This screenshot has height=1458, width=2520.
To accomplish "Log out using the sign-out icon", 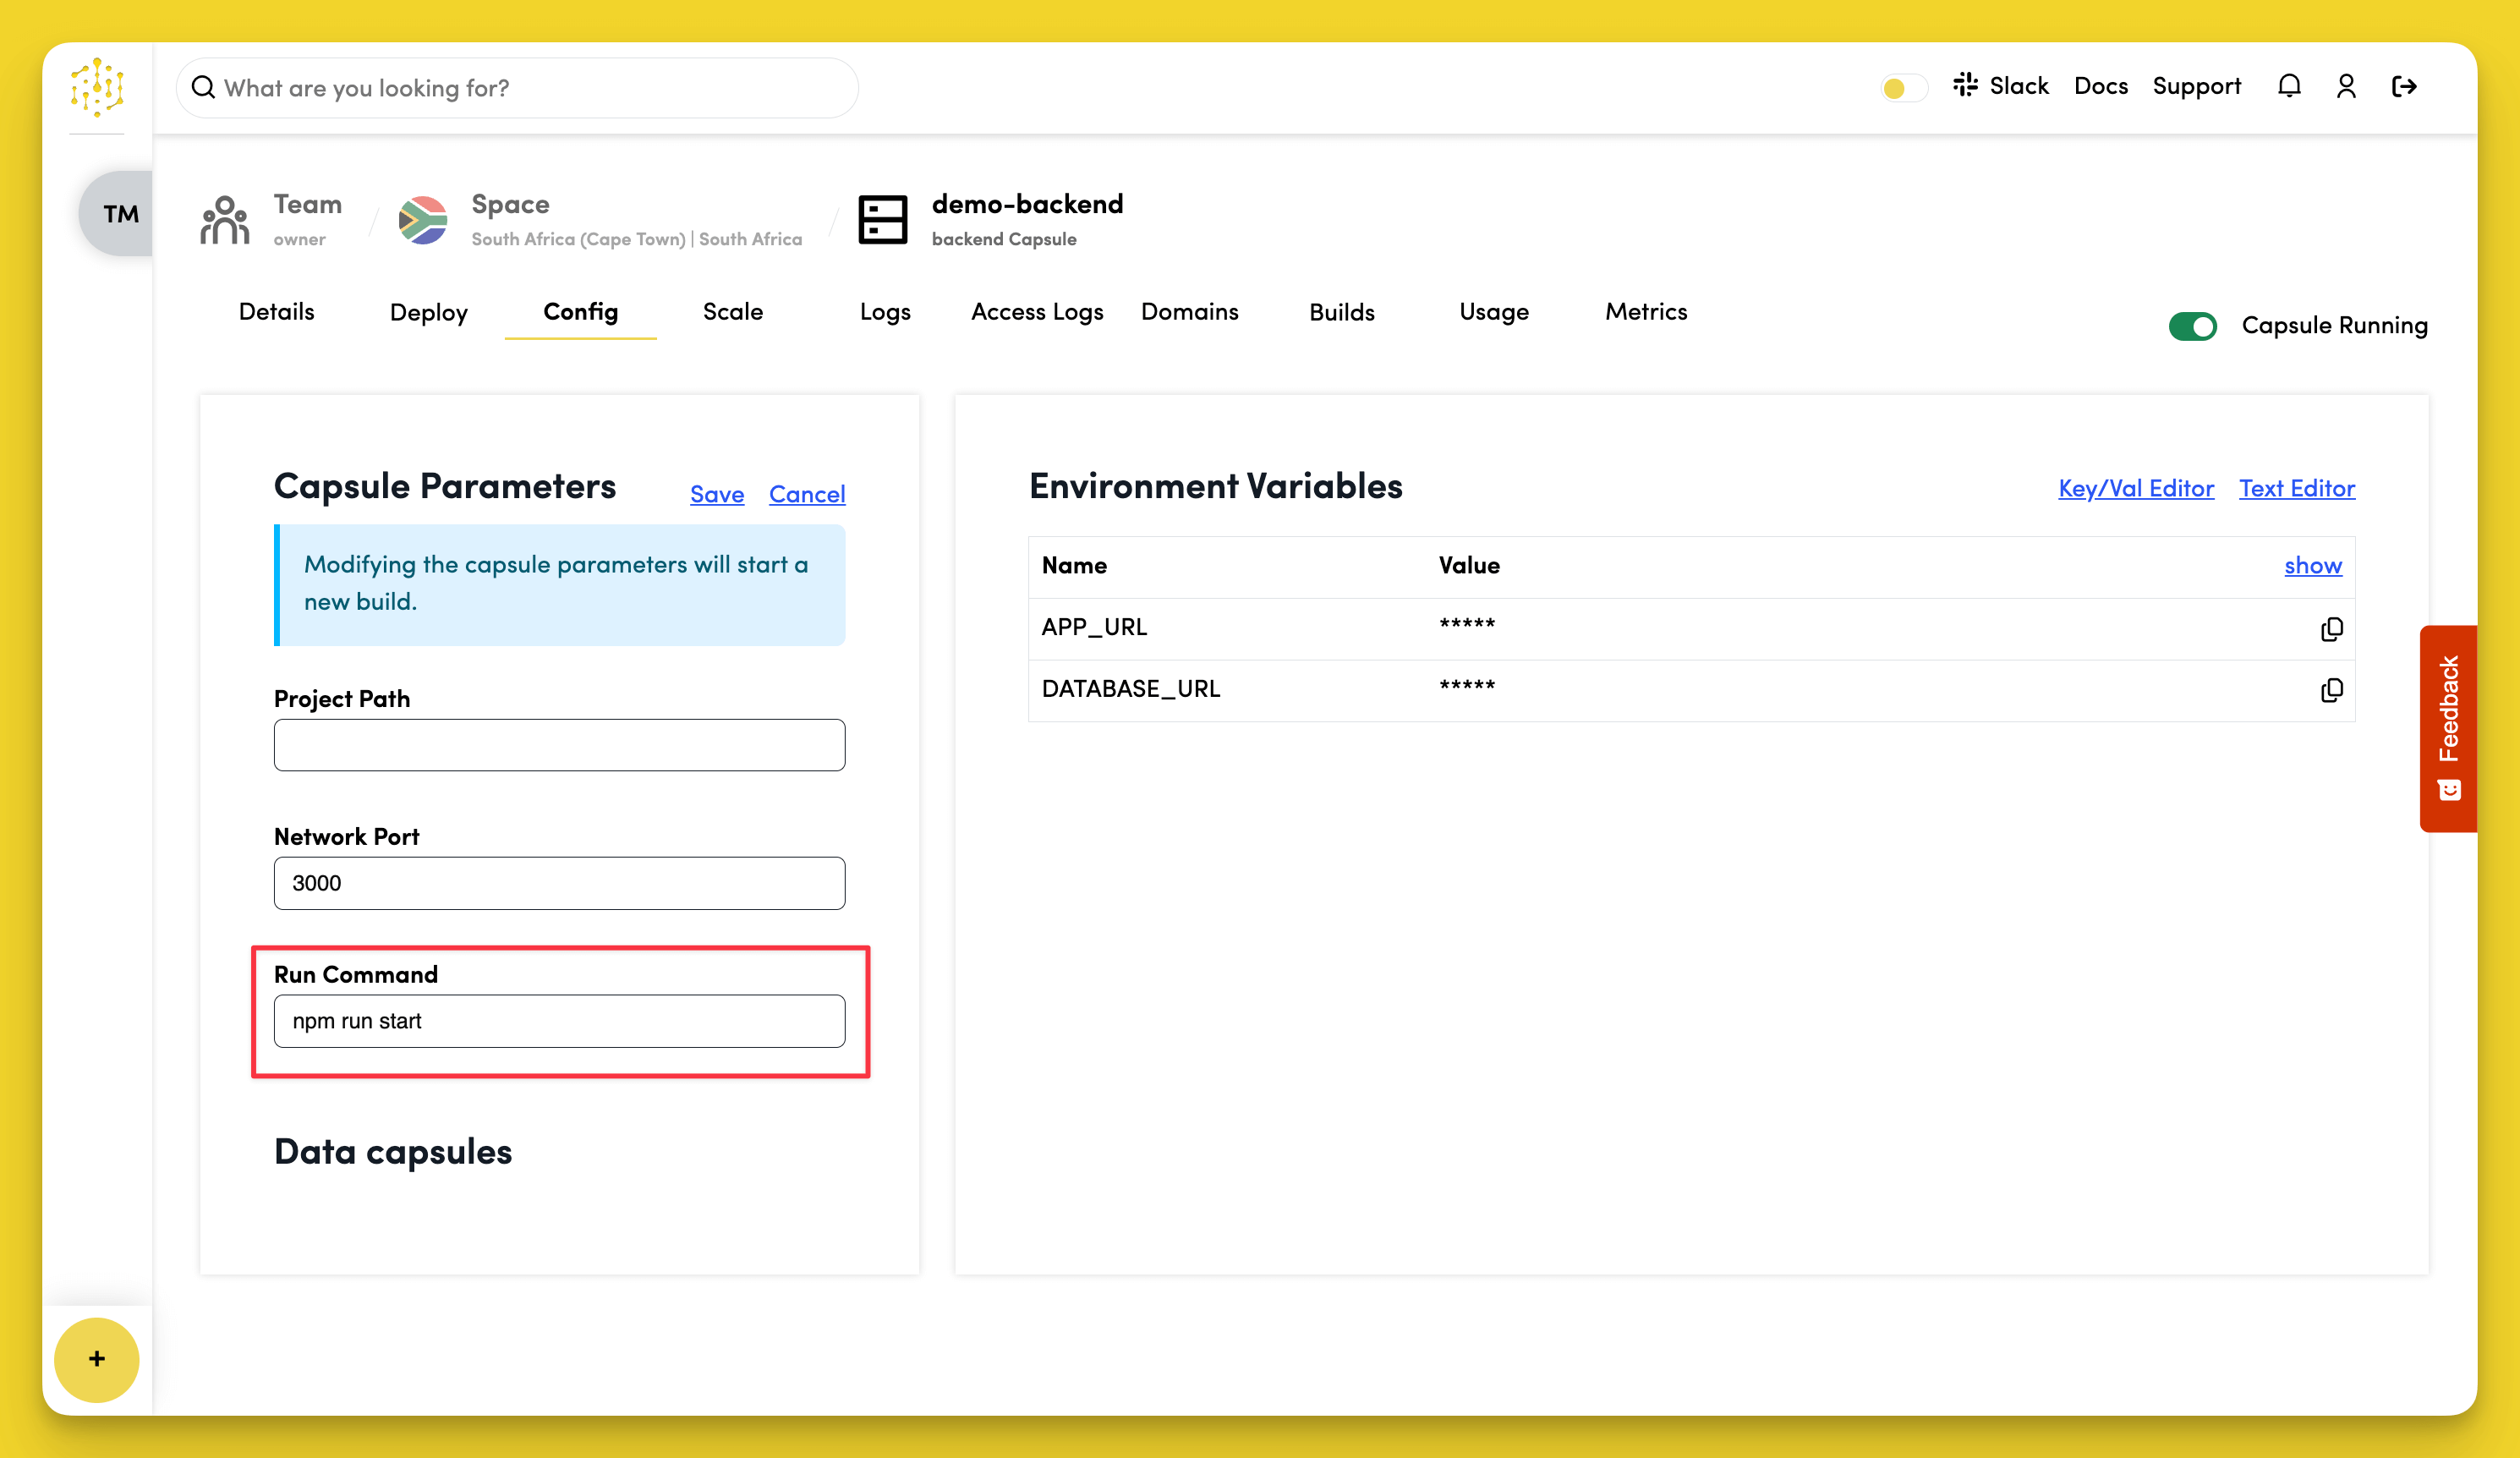I will [x=2405, y=86].
